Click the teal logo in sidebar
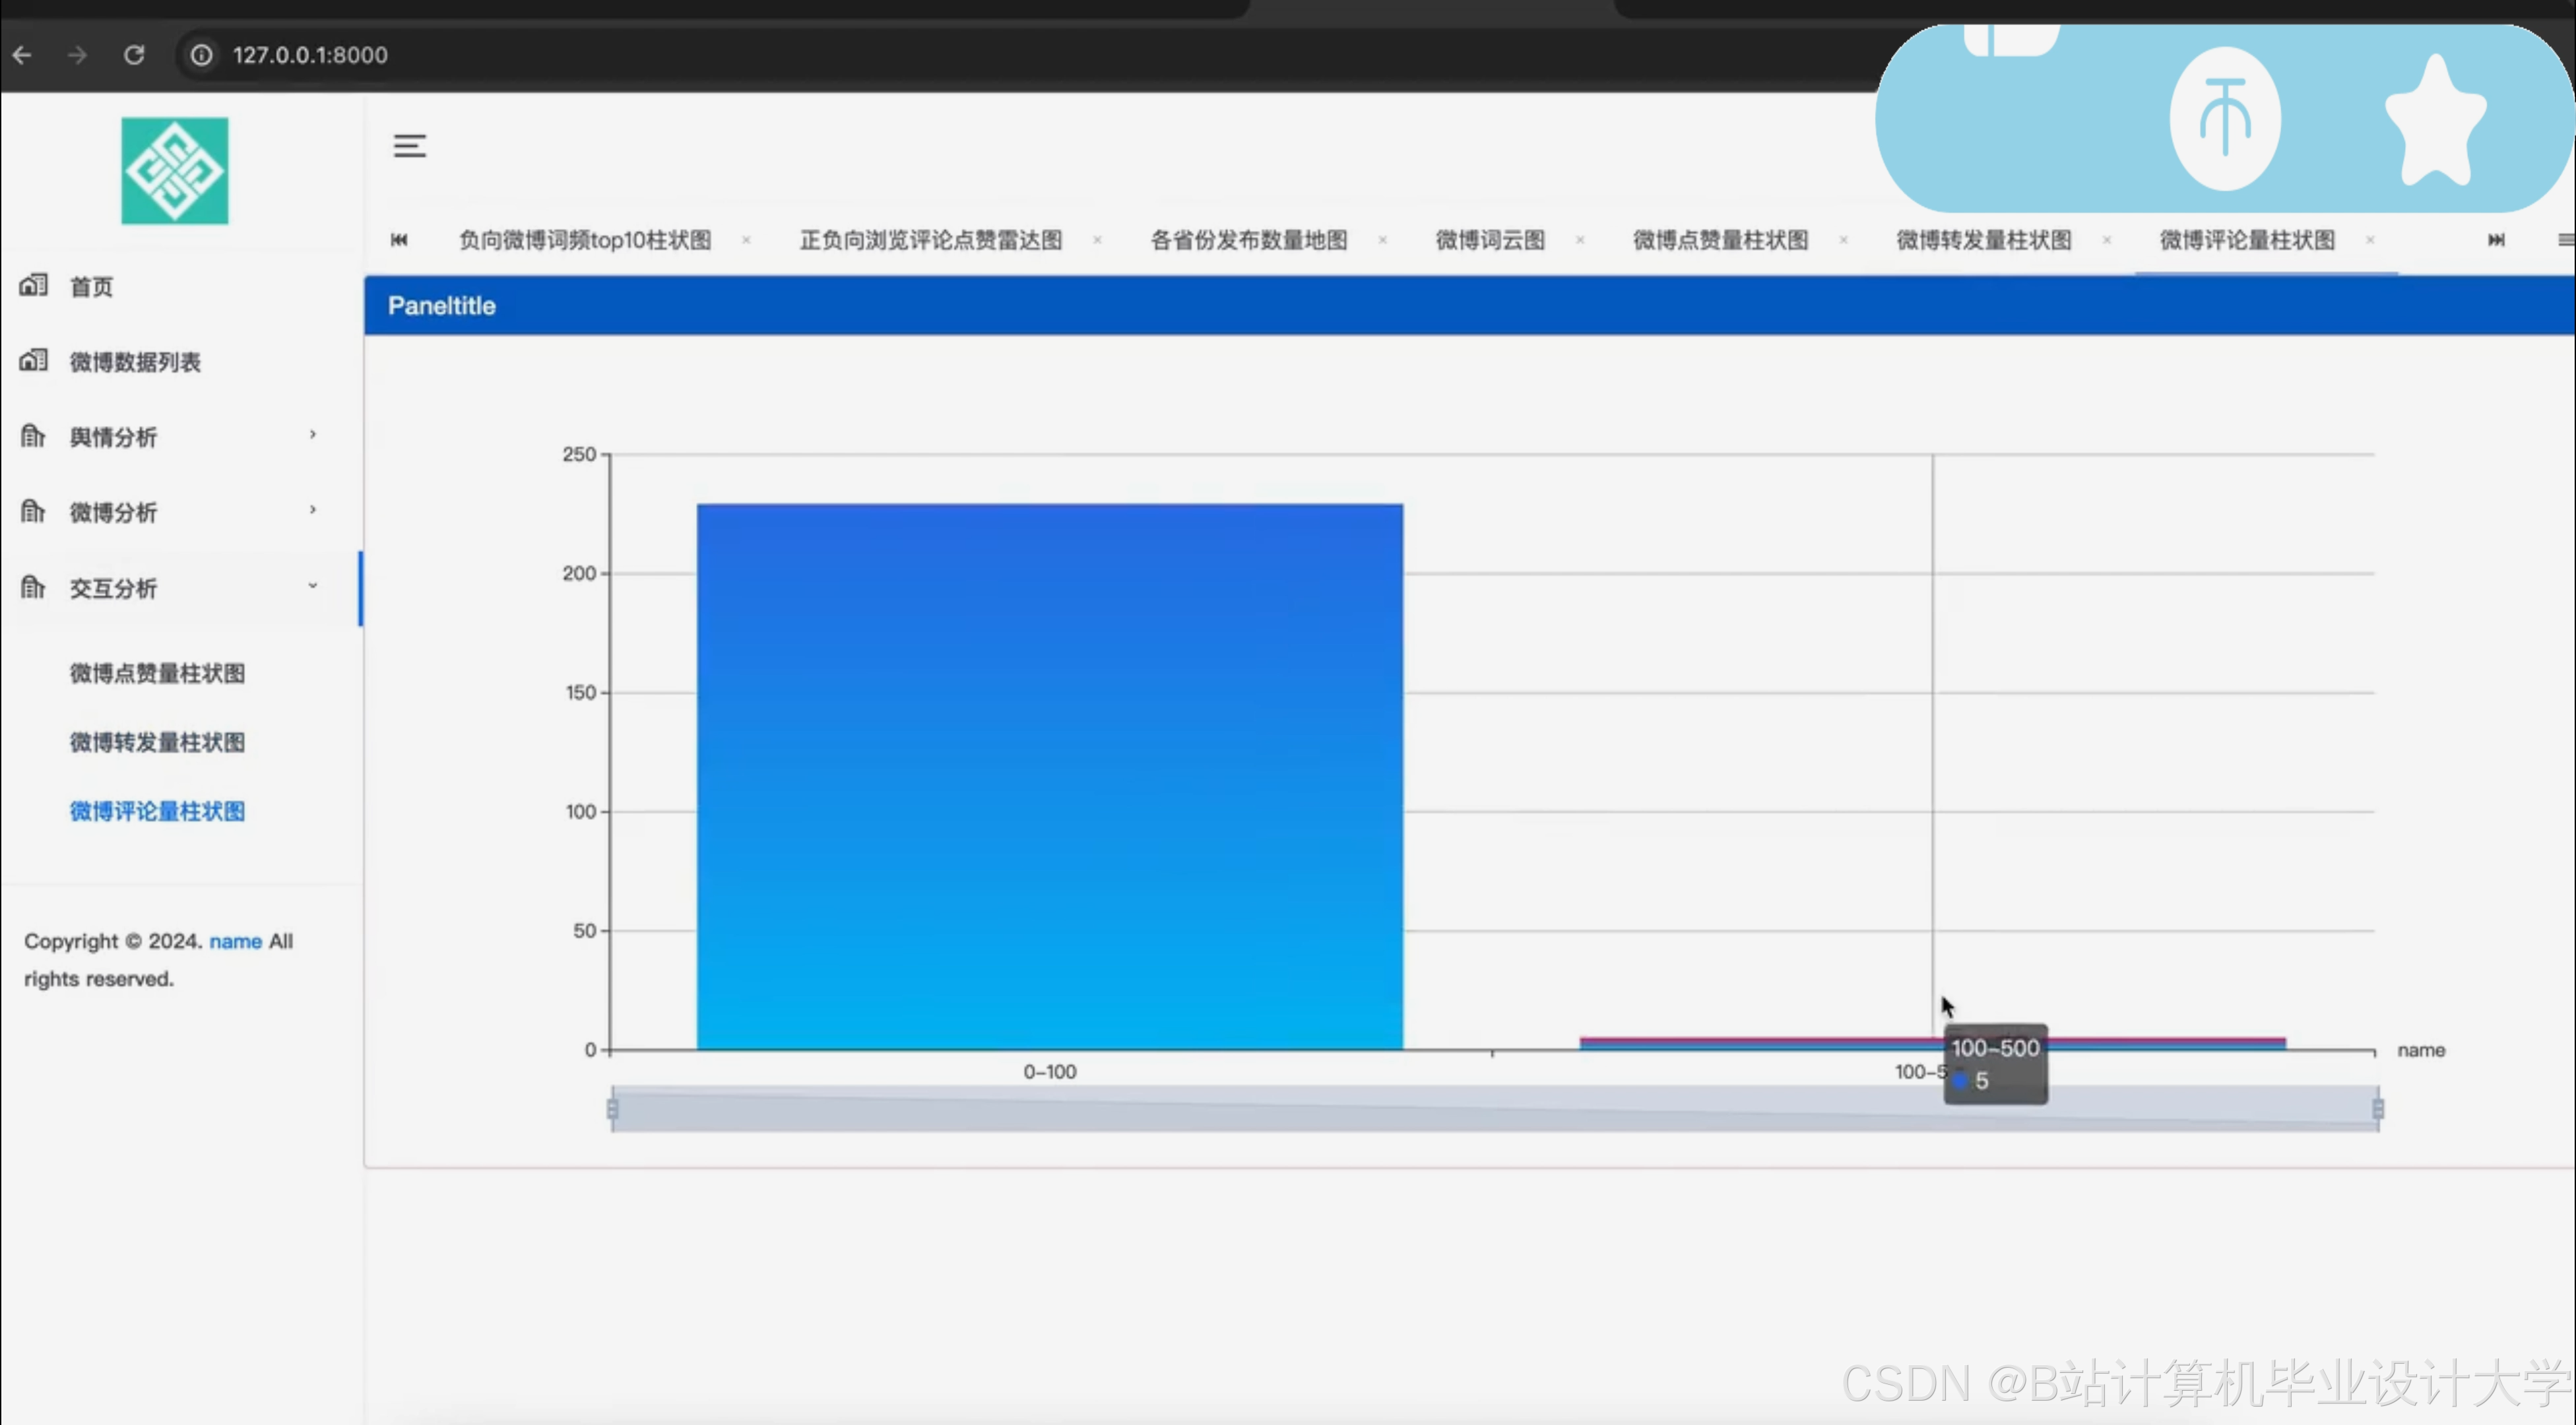This screenshot has height=1425, width=2576. pos(175,171)
